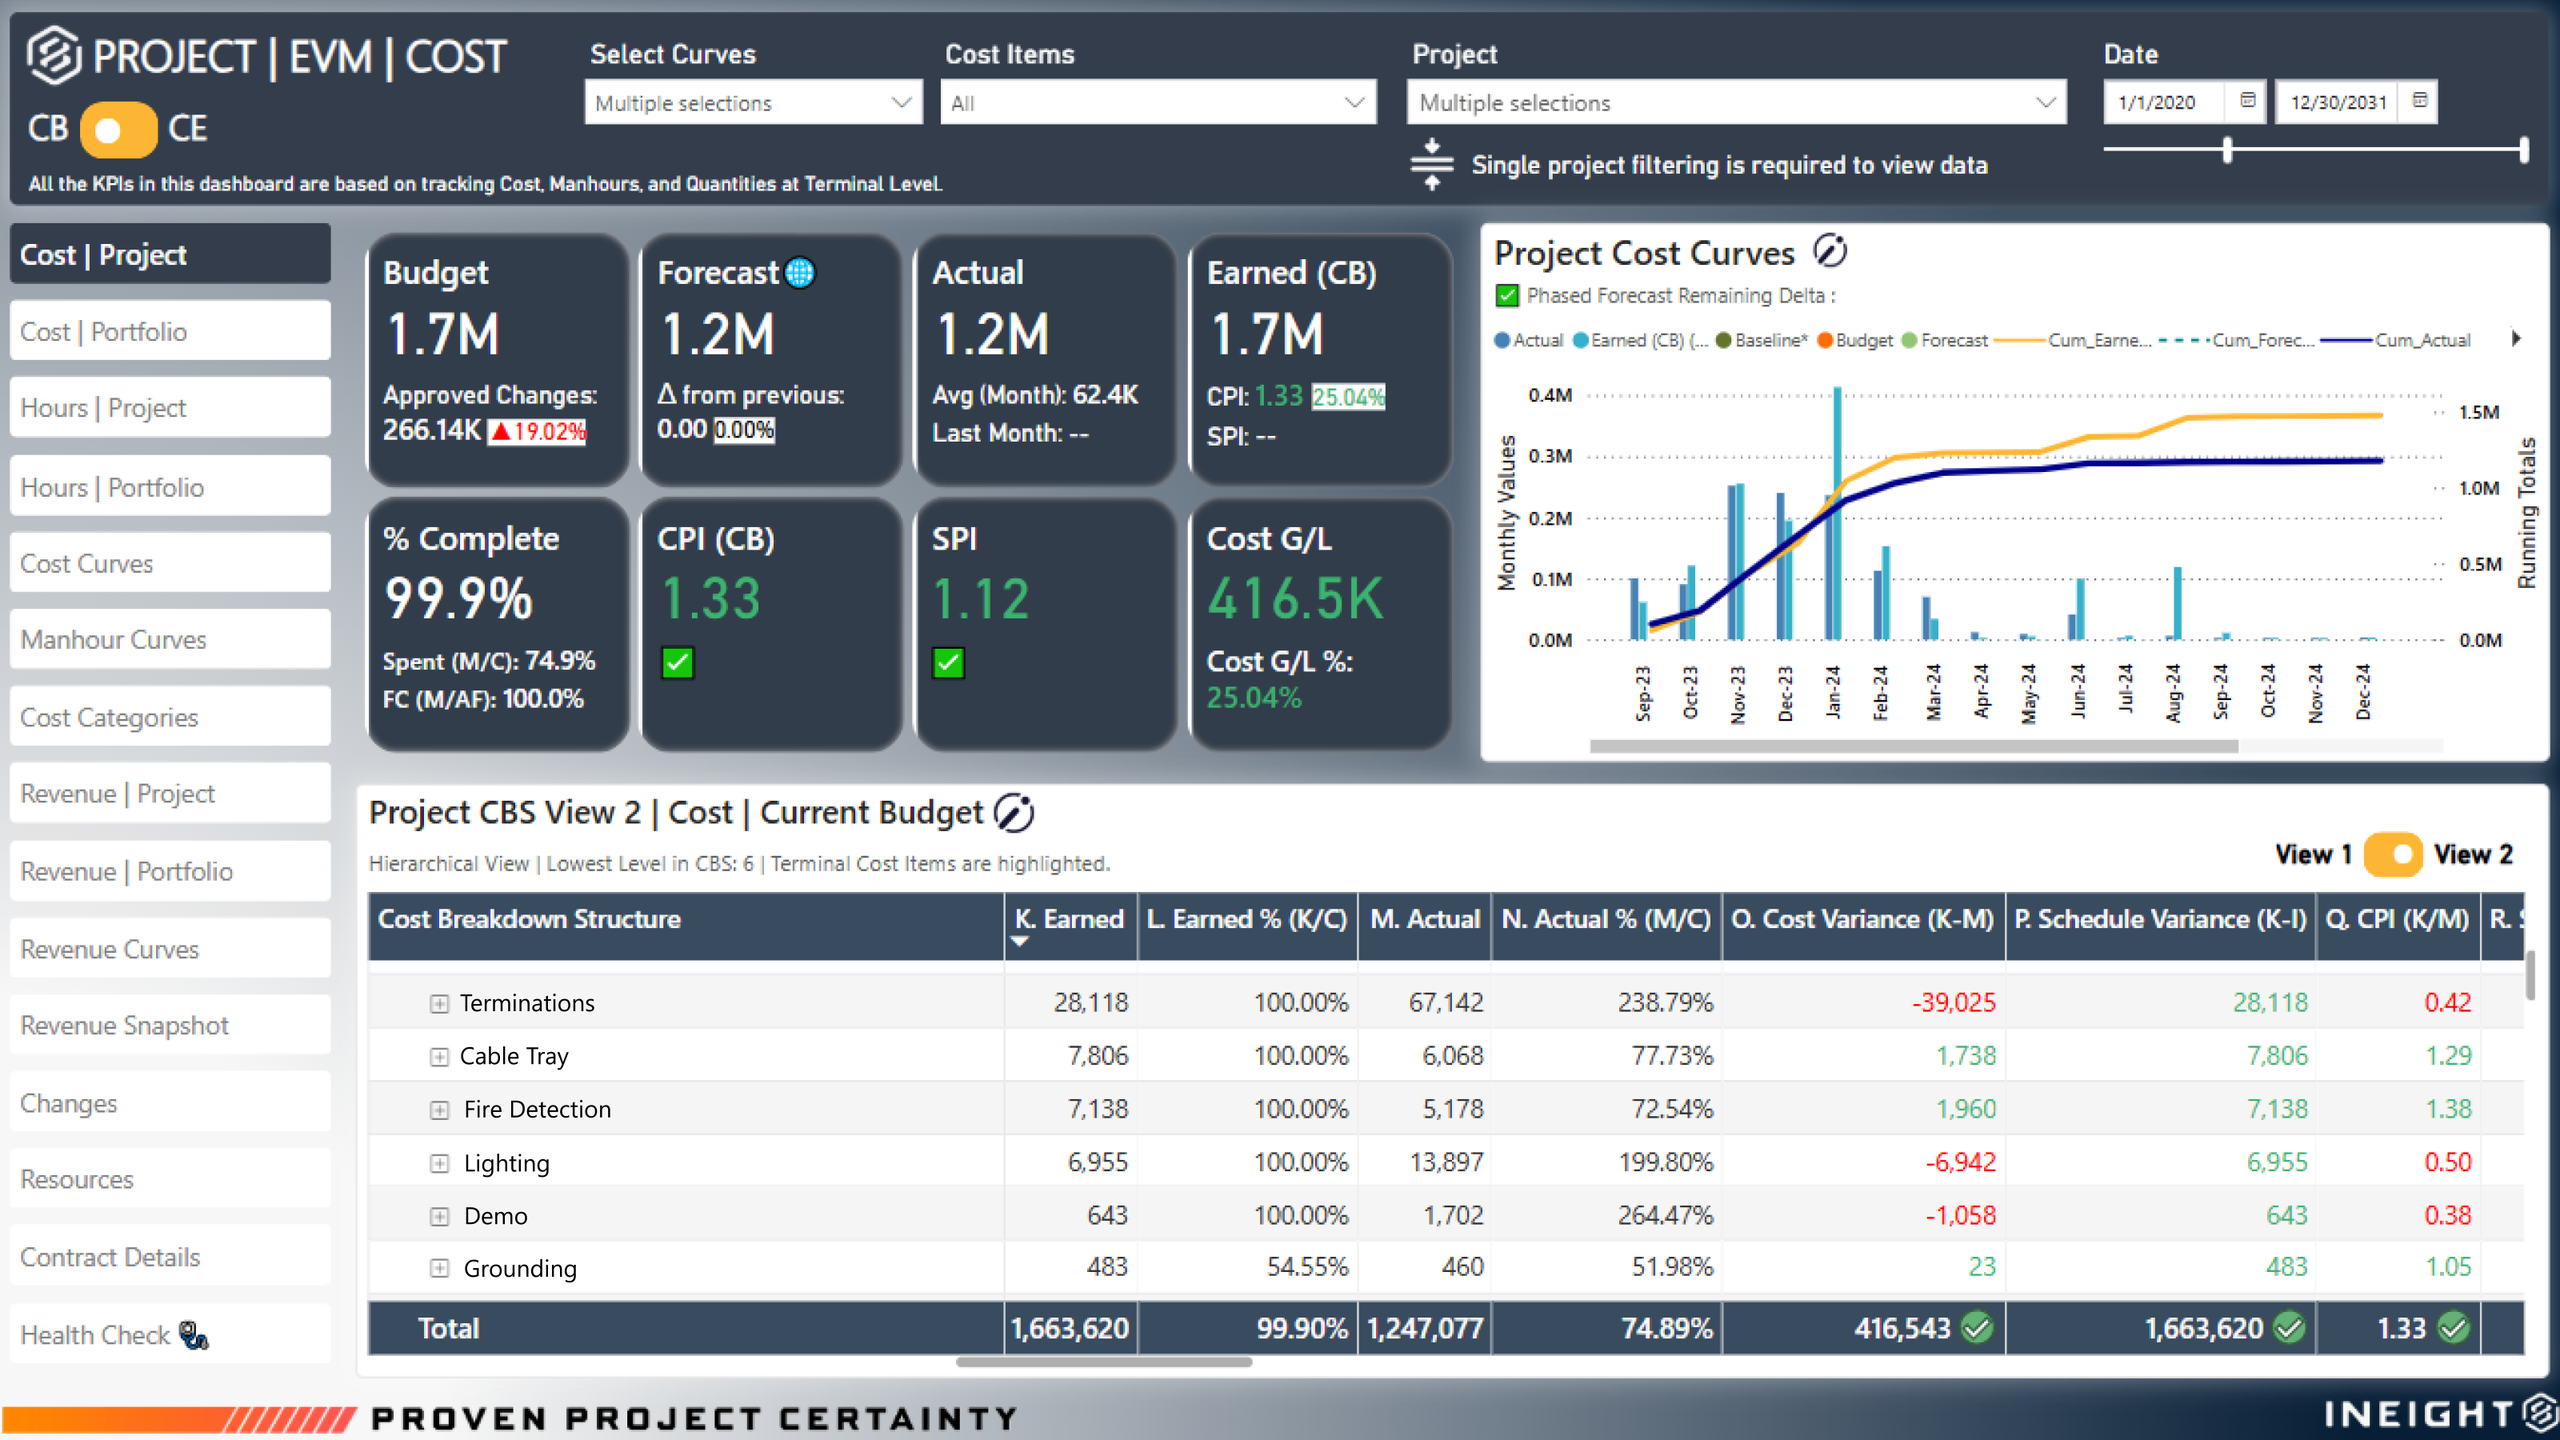Image resolution: width=2560 pixels, height=1440 pixels.
Task: Expand the Terminations row
Action: click(x=439, y=1003)
